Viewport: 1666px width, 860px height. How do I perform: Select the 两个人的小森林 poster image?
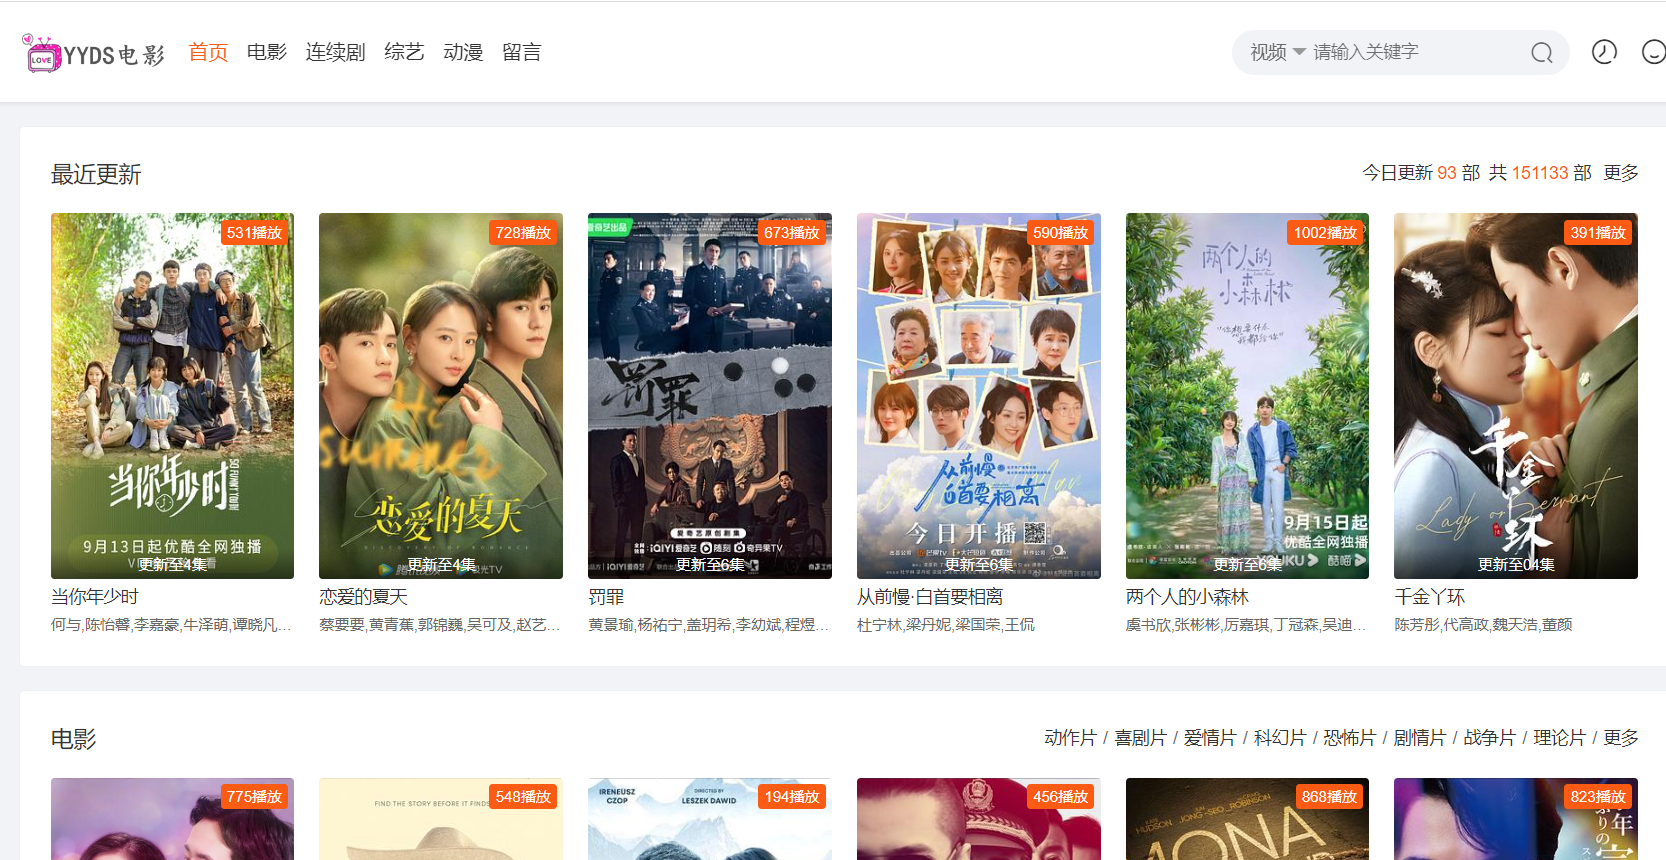(x=1247, y=396)
